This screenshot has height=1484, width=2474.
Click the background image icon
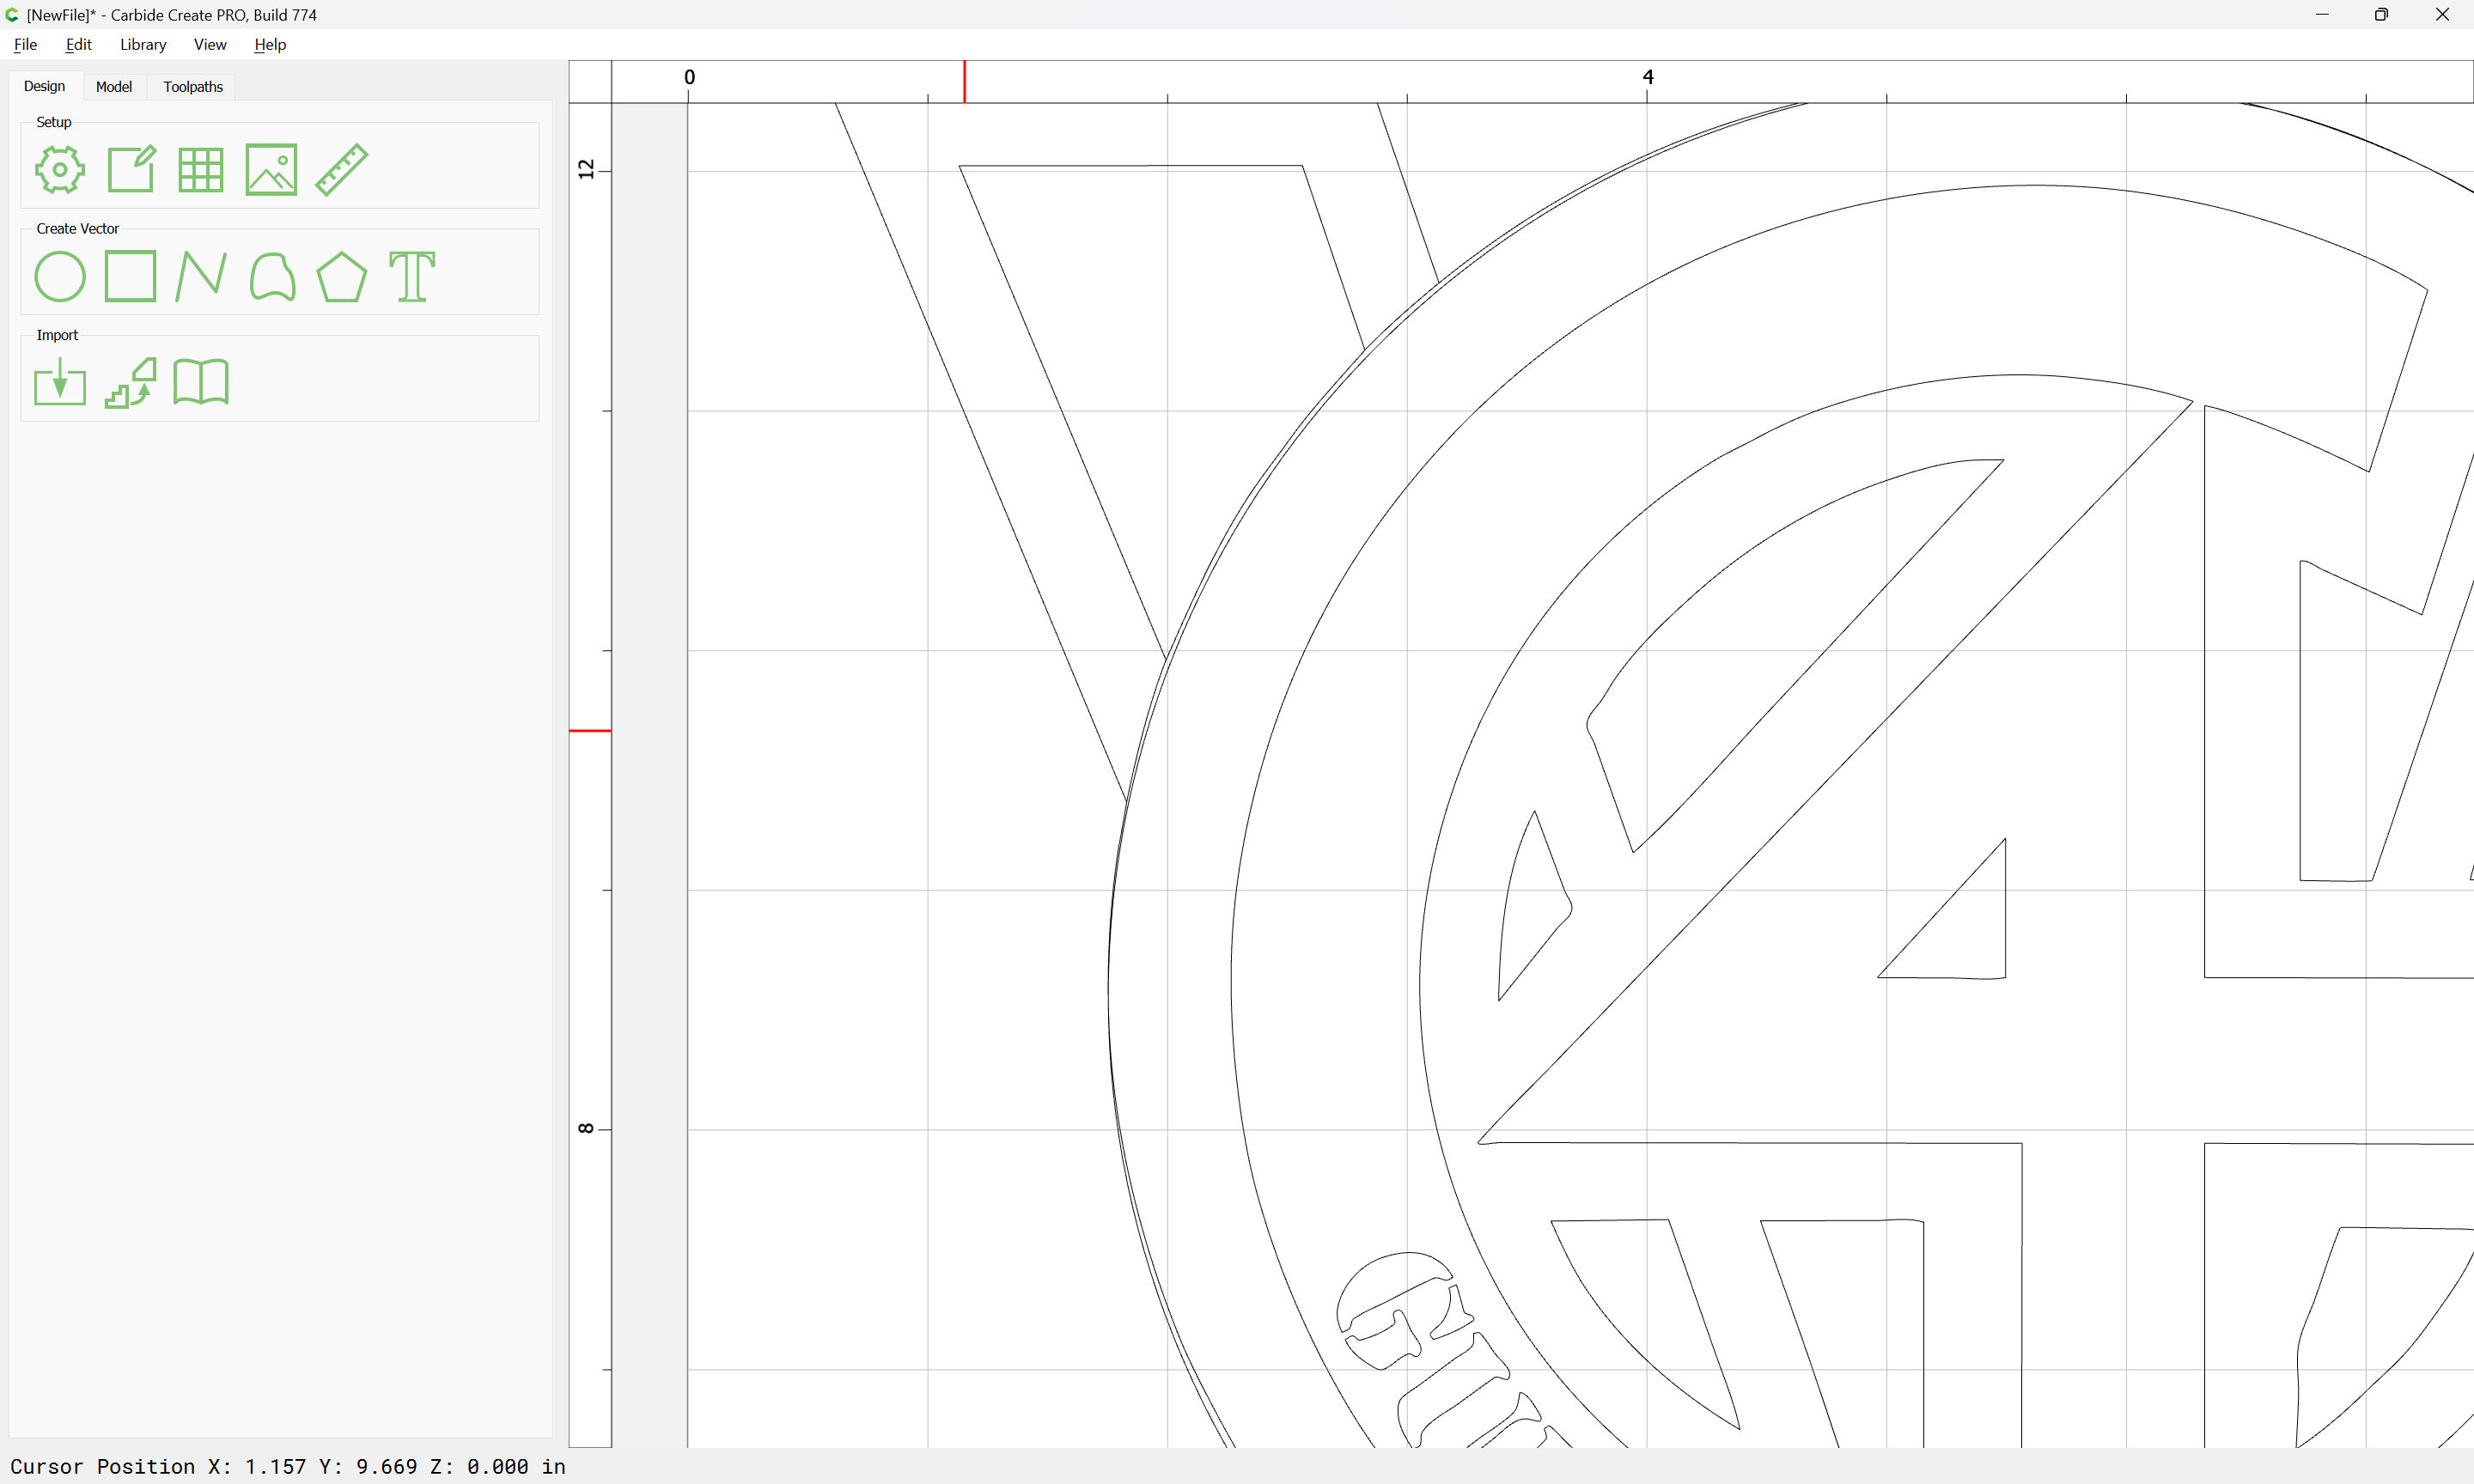[271, 169]
